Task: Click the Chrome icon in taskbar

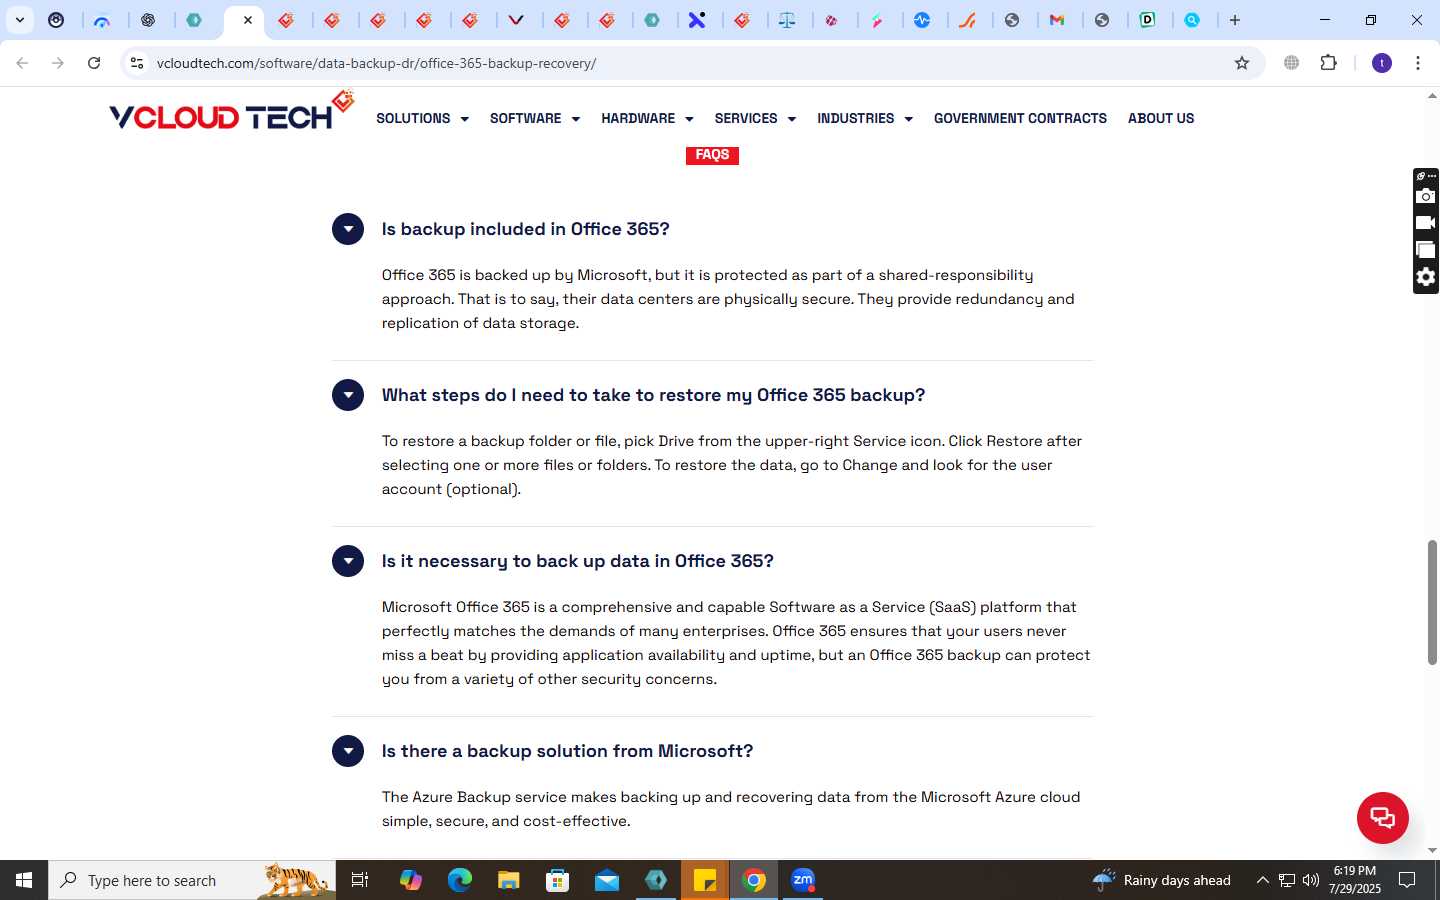Action: [x=755, y=880]
